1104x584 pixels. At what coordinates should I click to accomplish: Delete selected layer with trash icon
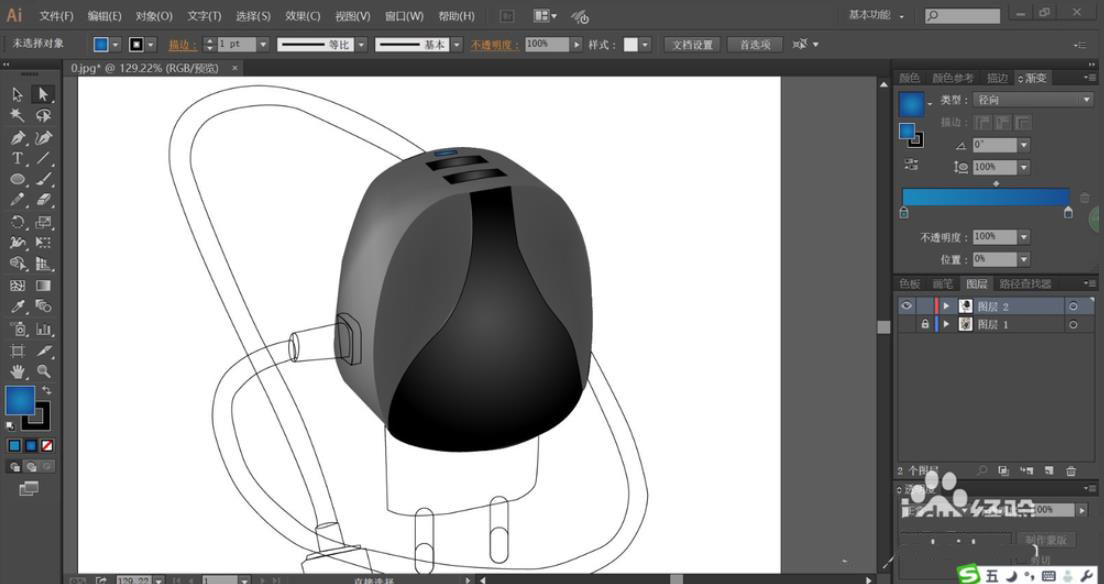1071,470
